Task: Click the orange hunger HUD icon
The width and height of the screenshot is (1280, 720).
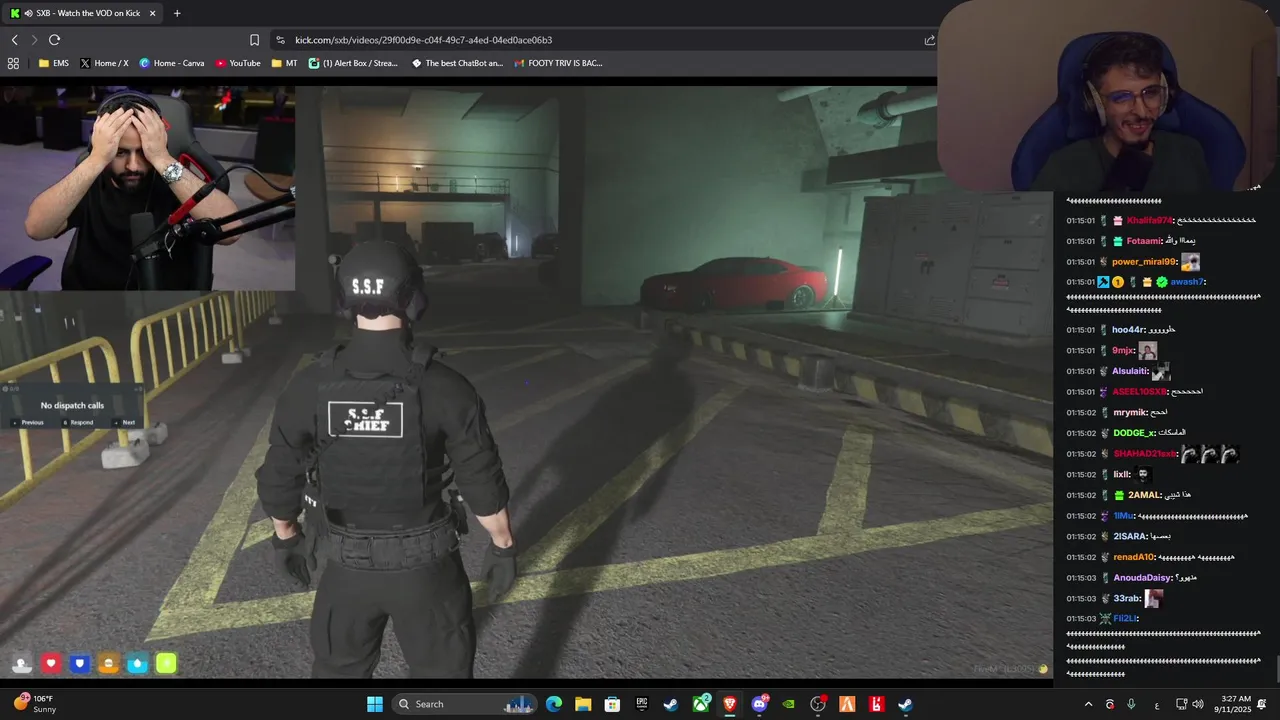Action: click(x=109, y=663)
